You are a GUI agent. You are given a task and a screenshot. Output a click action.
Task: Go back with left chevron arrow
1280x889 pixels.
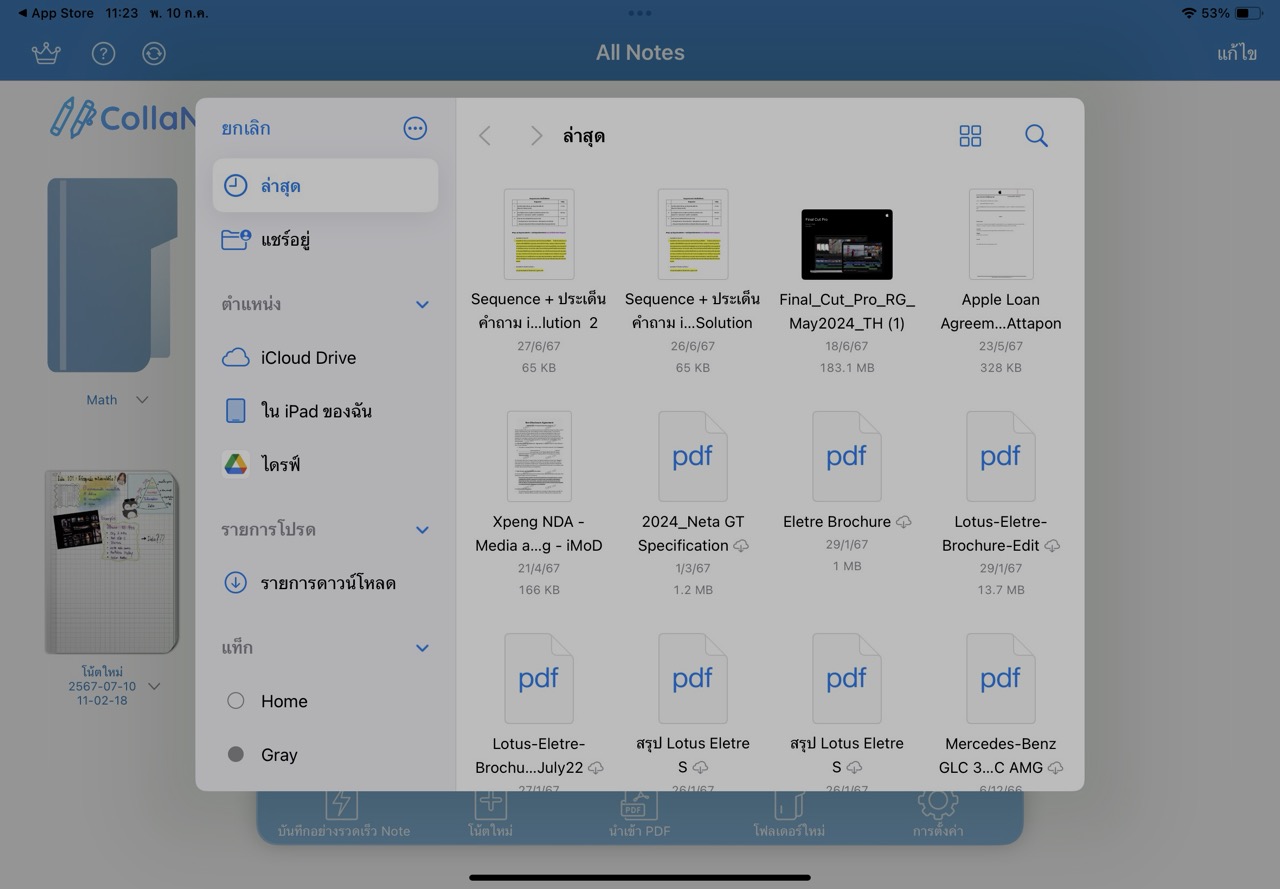click(485, 136)
